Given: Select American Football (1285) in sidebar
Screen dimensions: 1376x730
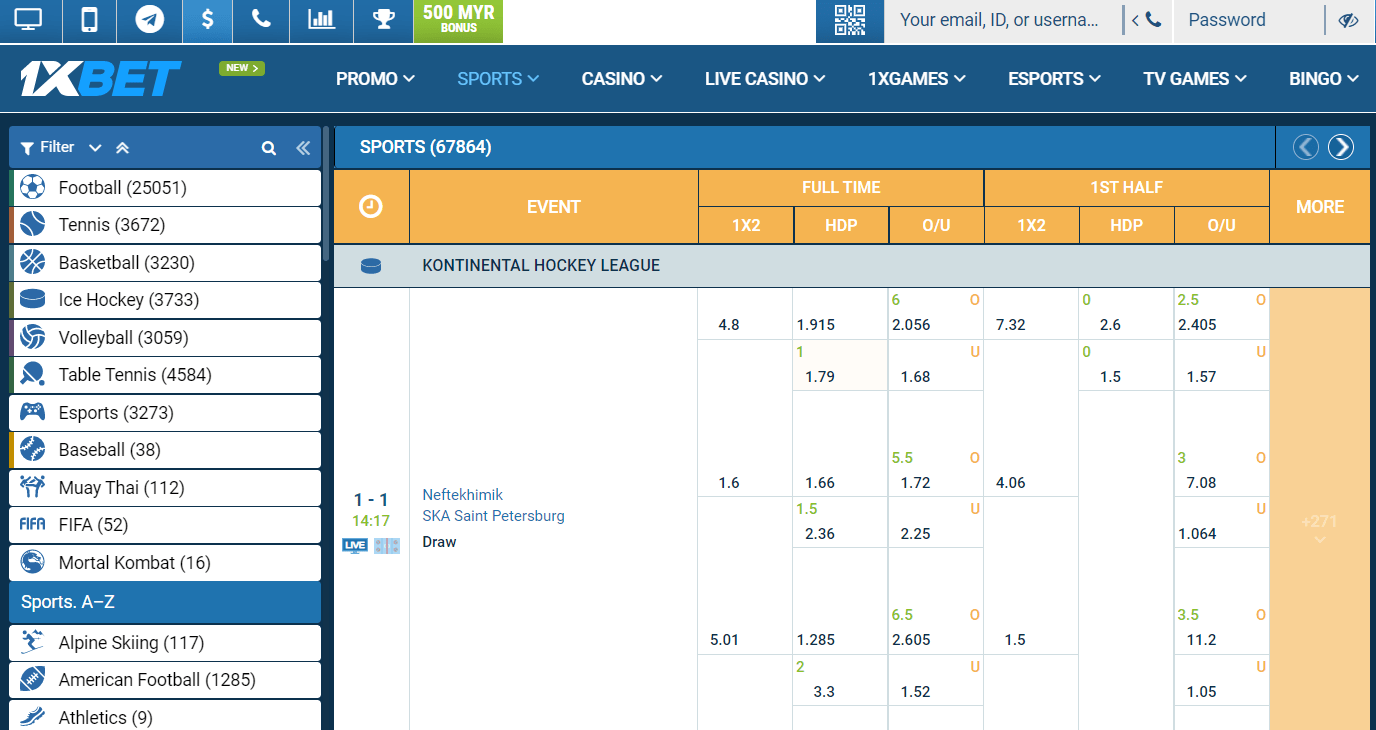Looking at the screenshot, I should click(165, 680).
